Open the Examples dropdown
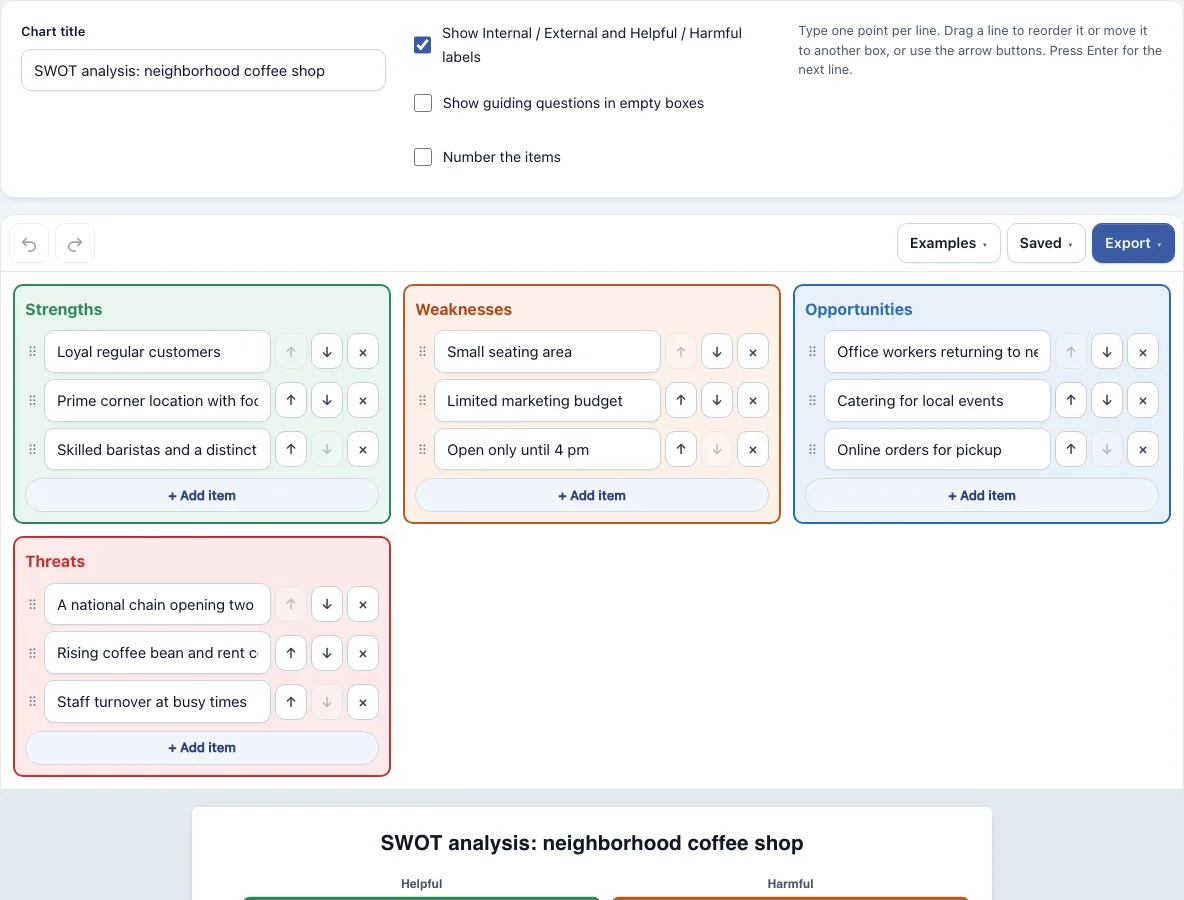Image resolution: width=1184 pixels, height=900 pixels. point(948,243)
